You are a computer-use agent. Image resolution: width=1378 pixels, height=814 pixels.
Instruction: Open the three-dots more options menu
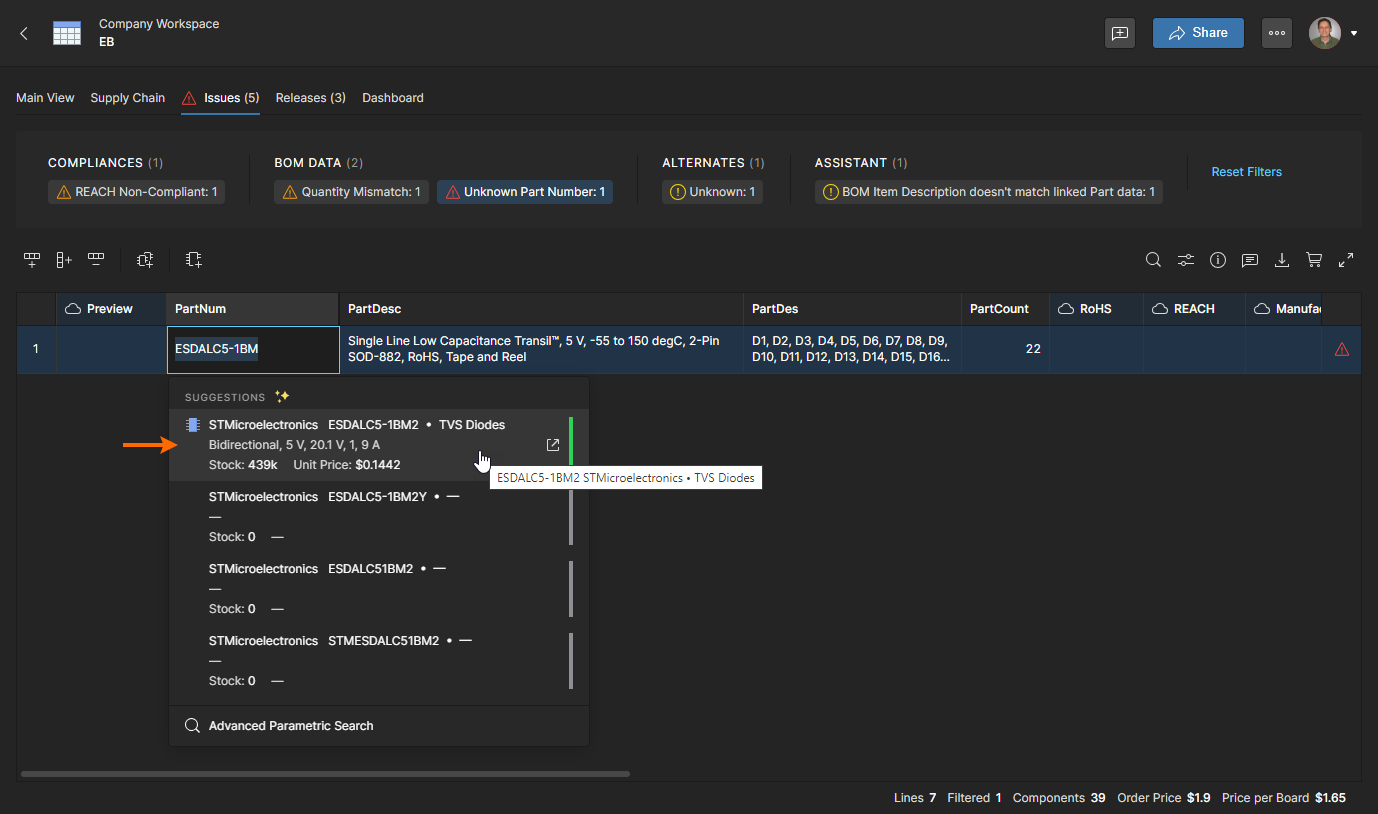pos(1276,33)
